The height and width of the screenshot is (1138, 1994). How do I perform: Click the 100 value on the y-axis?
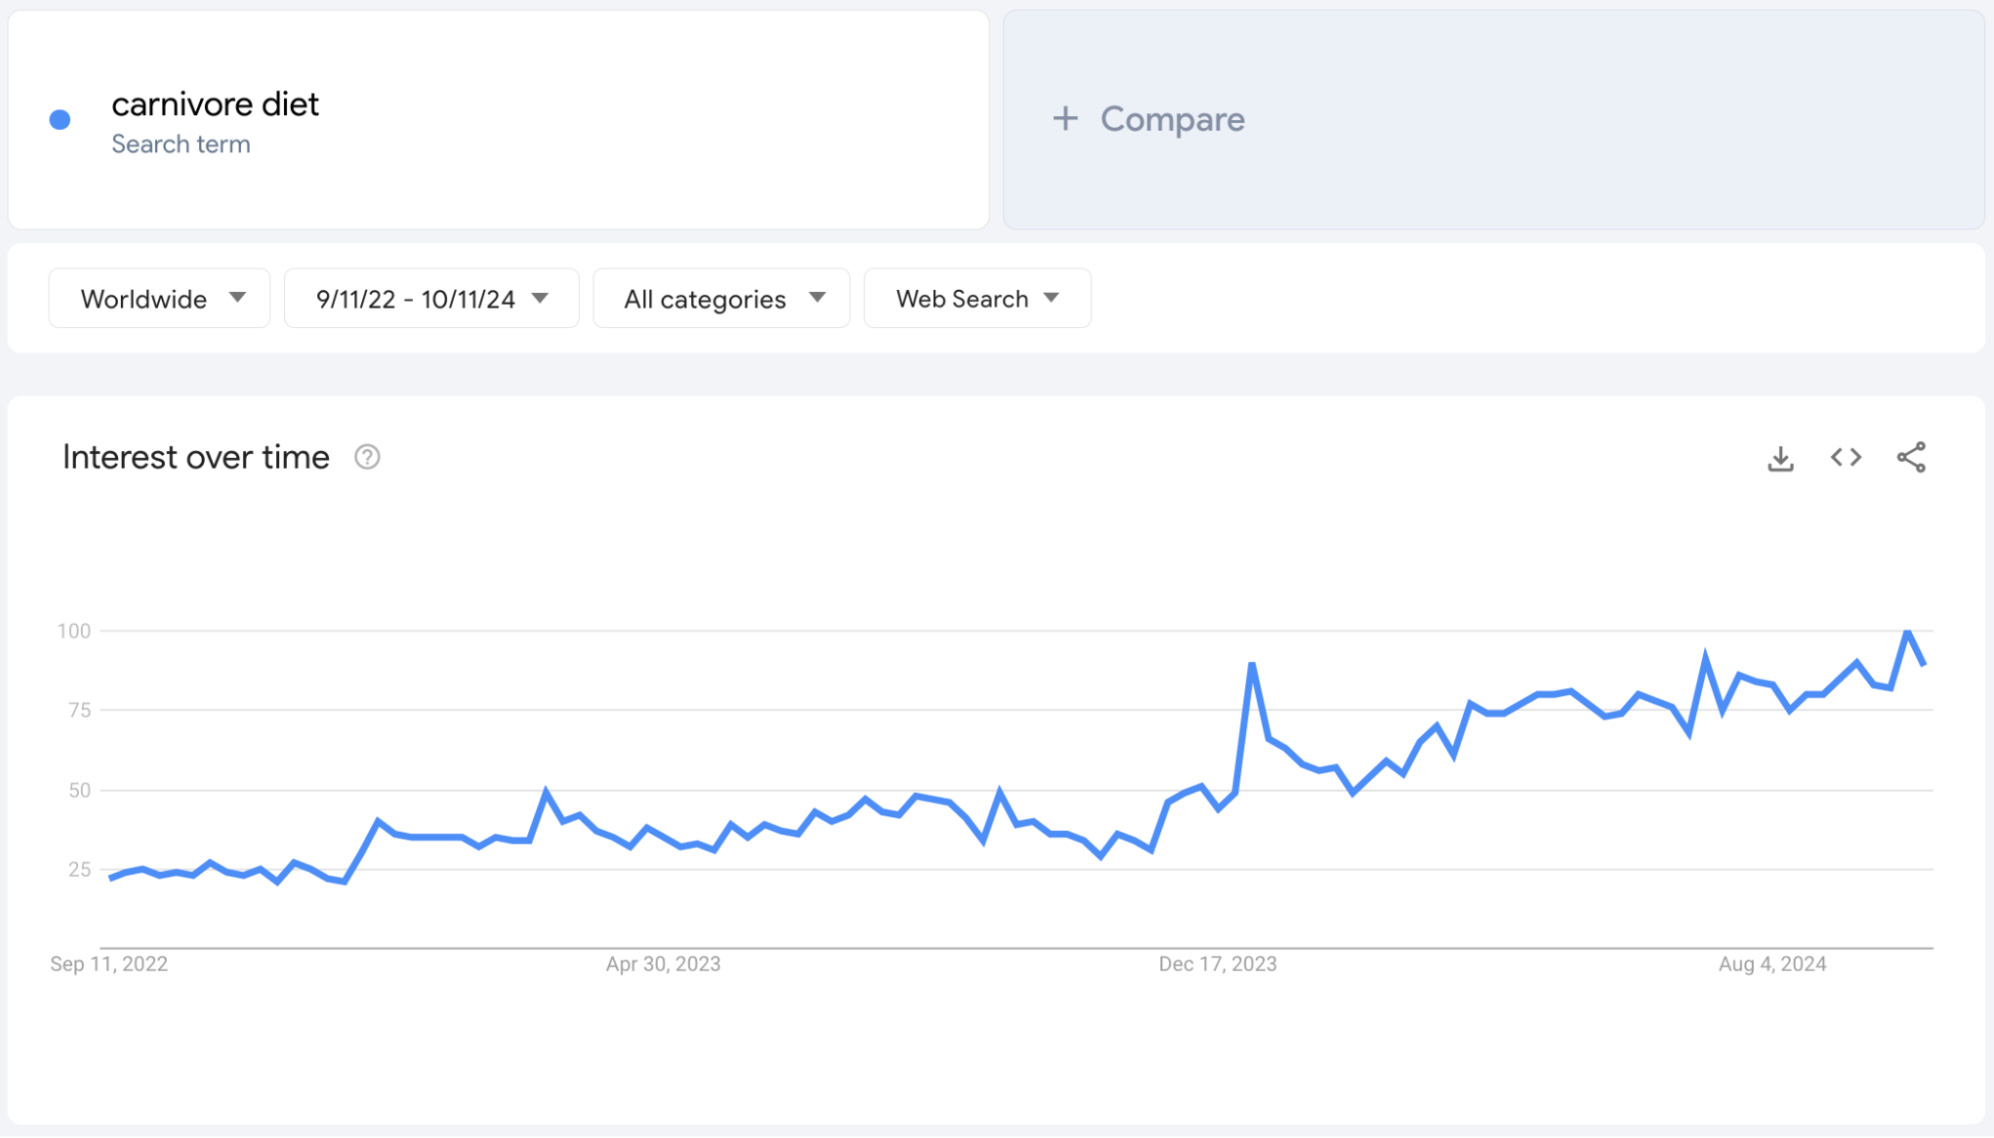(x=74, y=631)
